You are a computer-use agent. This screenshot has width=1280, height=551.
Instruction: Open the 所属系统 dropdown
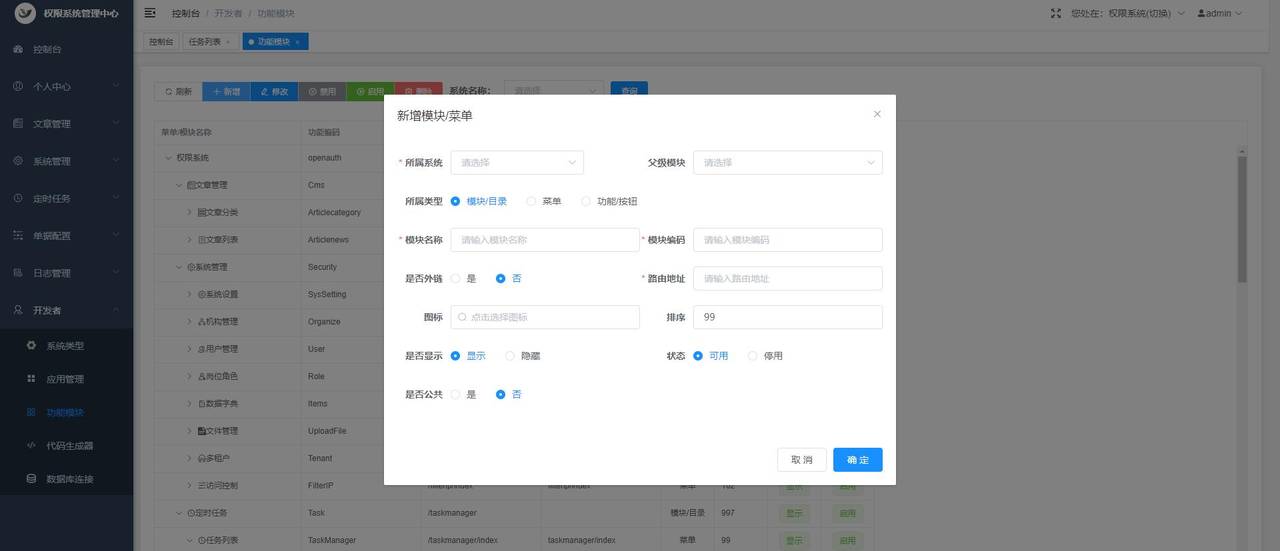517,162
